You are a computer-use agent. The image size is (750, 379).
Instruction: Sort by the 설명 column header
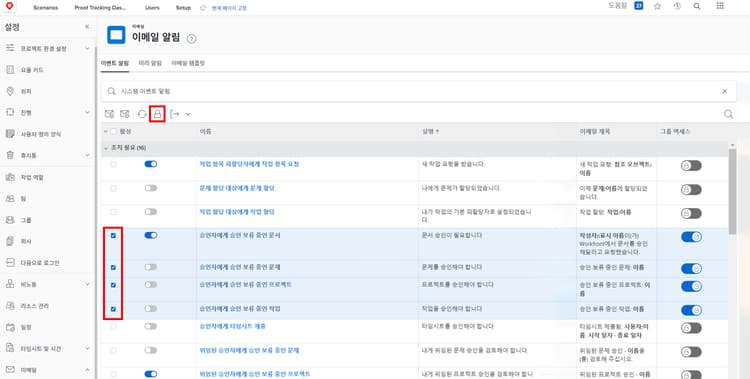point(430,131)
